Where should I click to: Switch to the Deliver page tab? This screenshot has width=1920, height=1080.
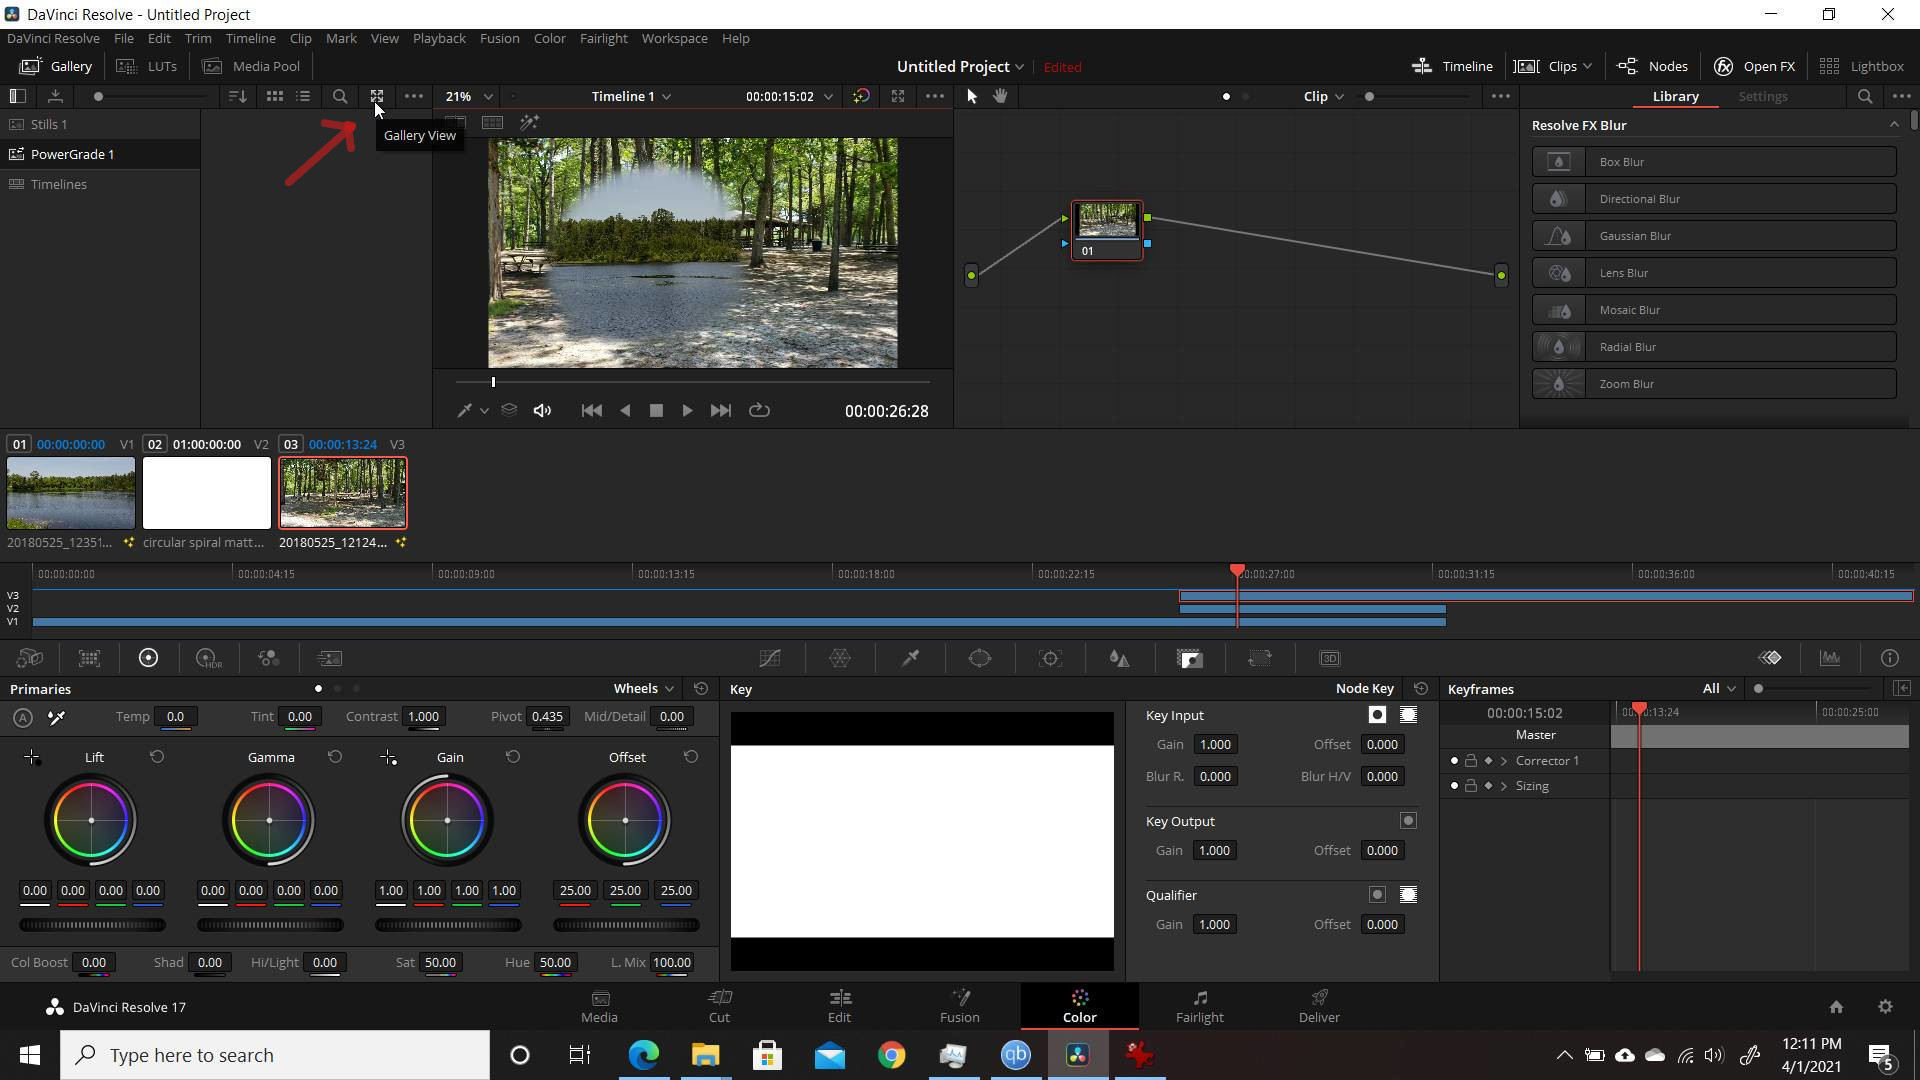click(1319, 1006)
